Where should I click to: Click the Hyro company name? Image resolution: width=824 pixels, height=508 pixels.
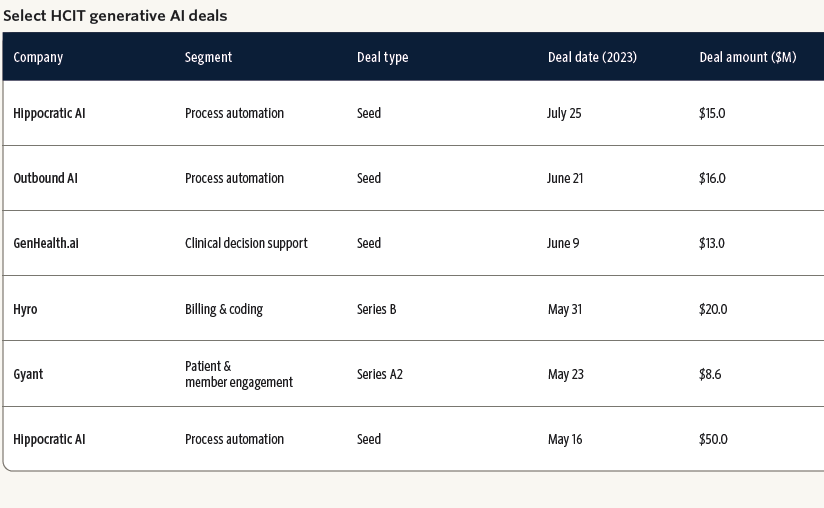pos(25,309)
